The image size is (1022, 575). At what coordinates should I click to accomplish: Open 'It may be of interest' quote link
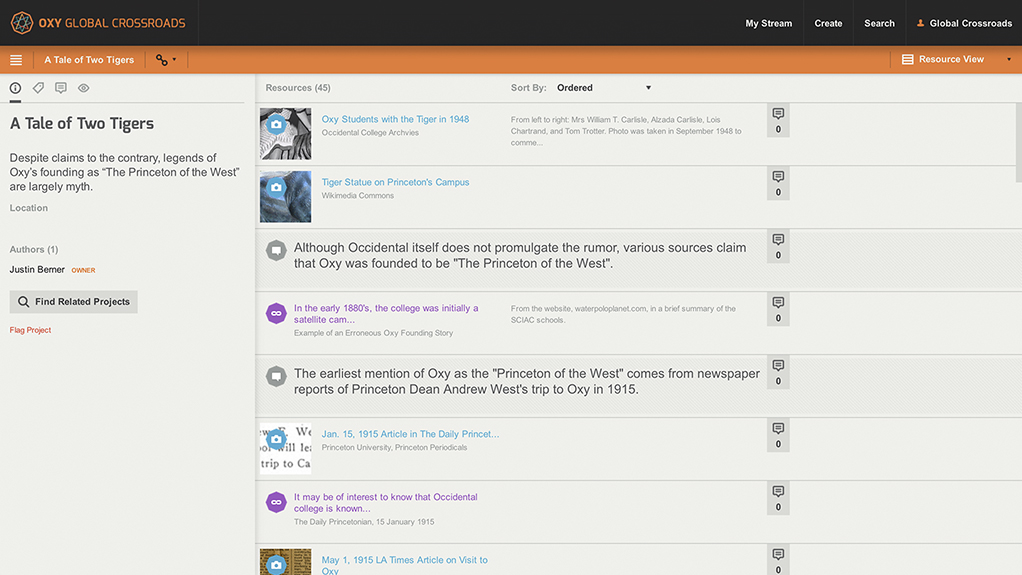385,503
